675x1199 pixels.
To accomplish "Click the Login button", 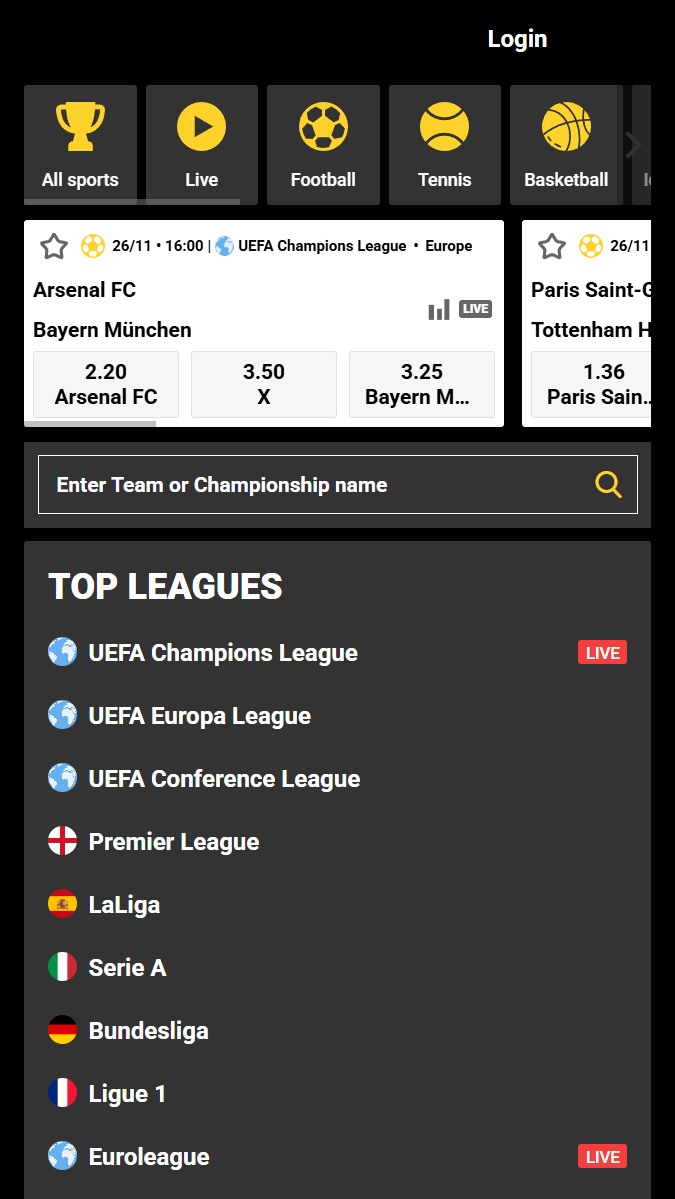I will tap(517, 39).
